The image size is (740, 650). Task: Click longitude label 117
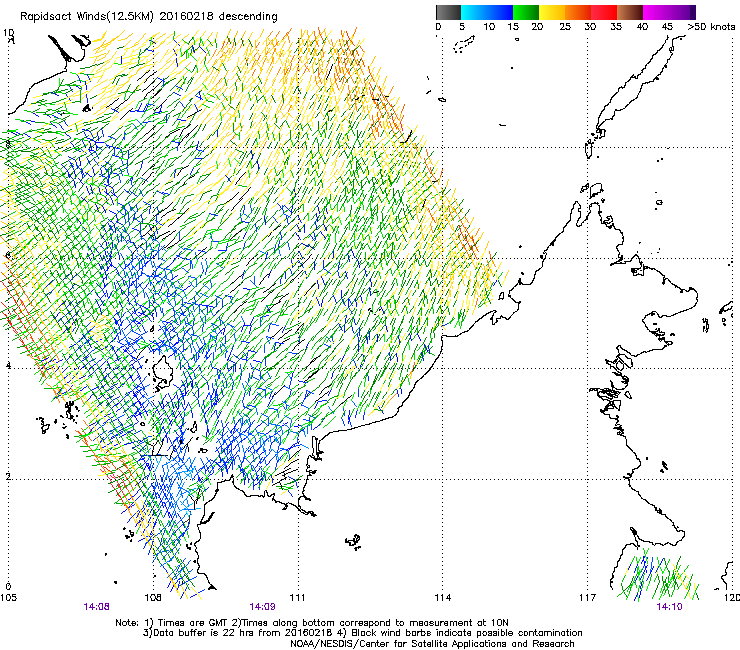[588, 598]
